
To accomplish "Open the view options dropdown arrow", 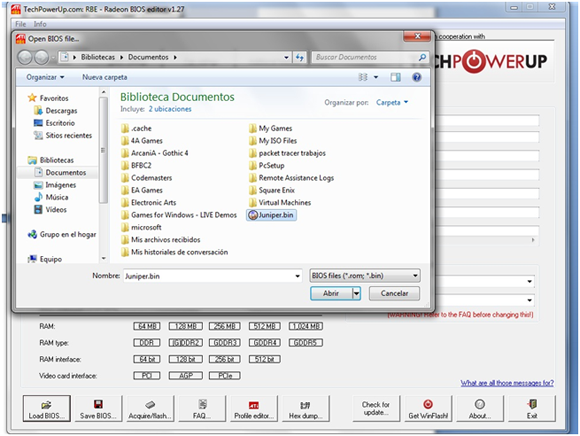I will click(x=376, y=77).
